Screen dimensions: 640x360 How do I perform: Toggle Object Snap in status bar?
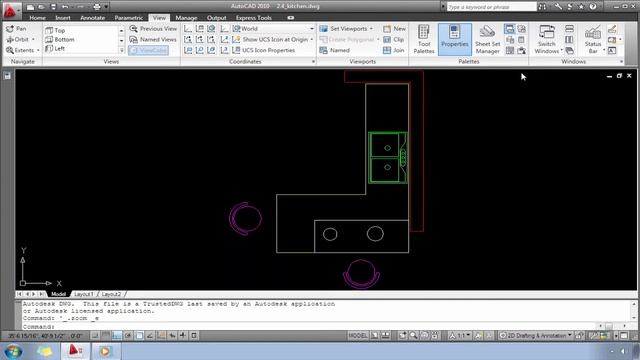coord(139,336)
